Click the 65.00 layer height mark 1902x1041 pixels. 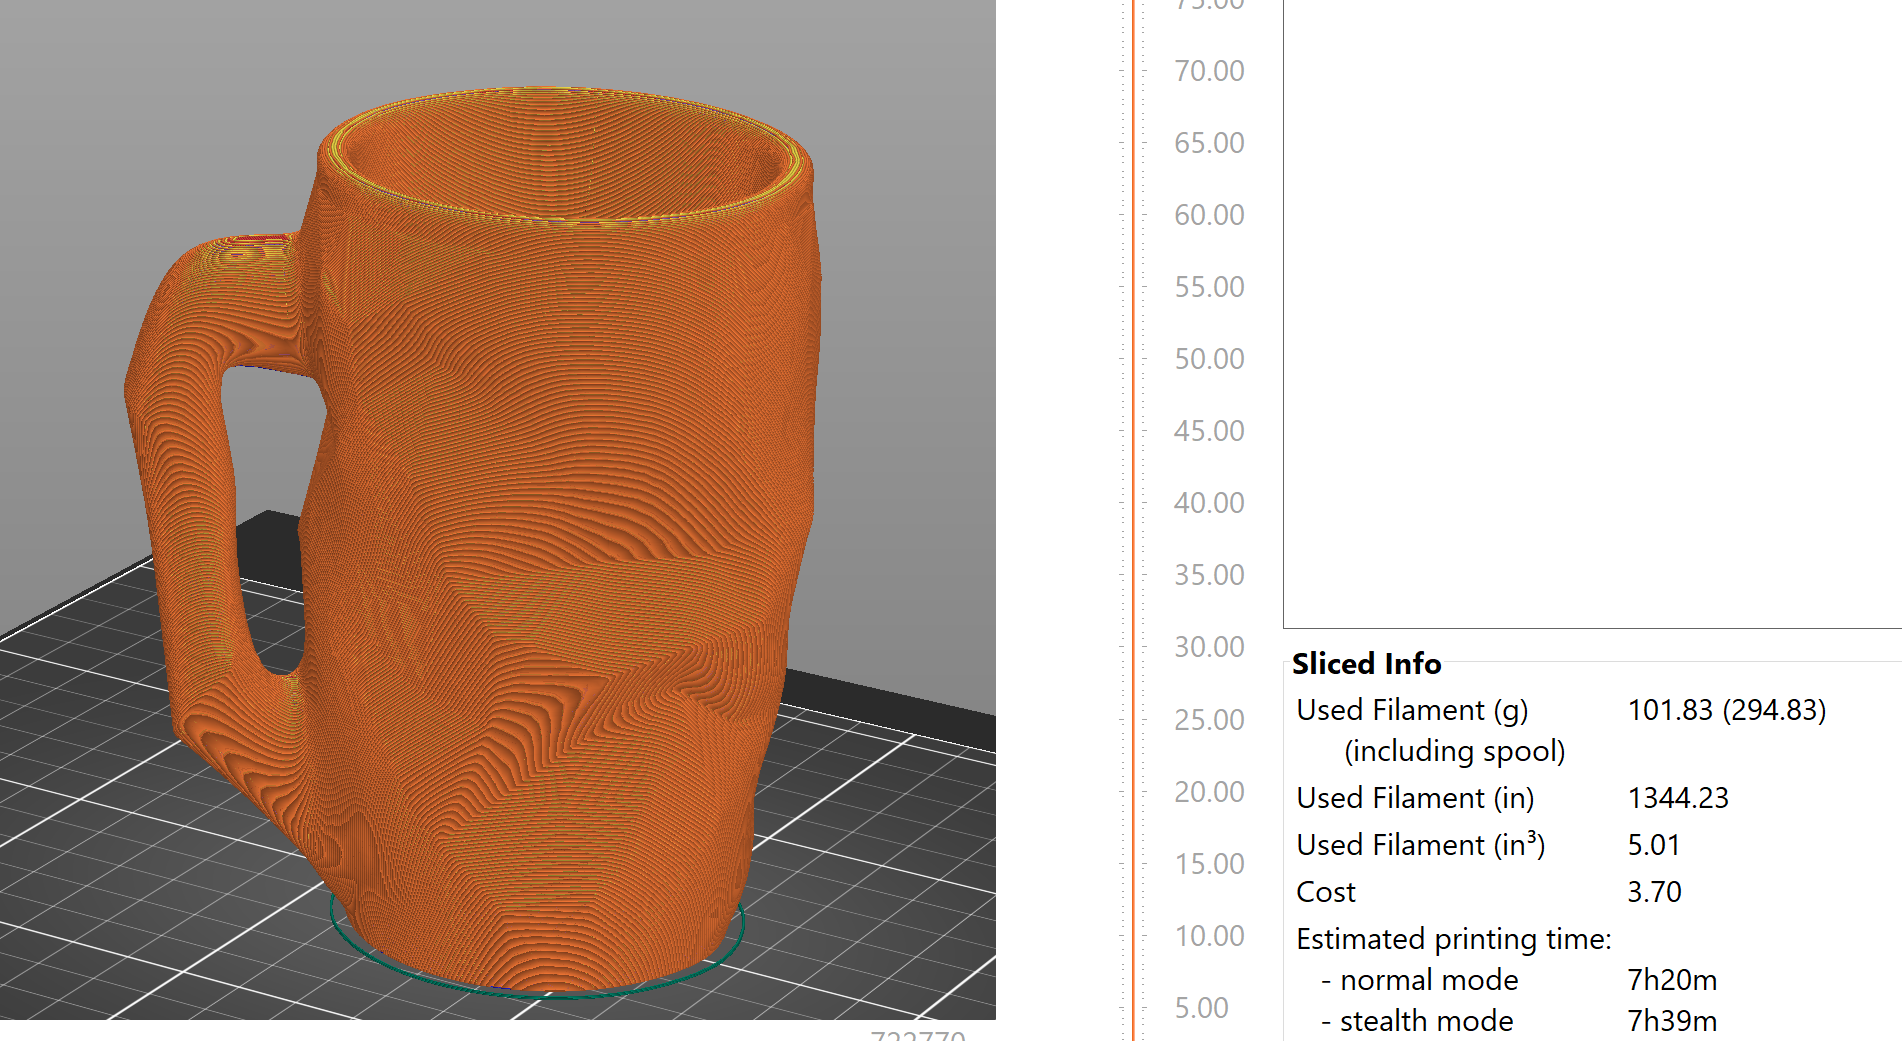[x=1209, y=143]
